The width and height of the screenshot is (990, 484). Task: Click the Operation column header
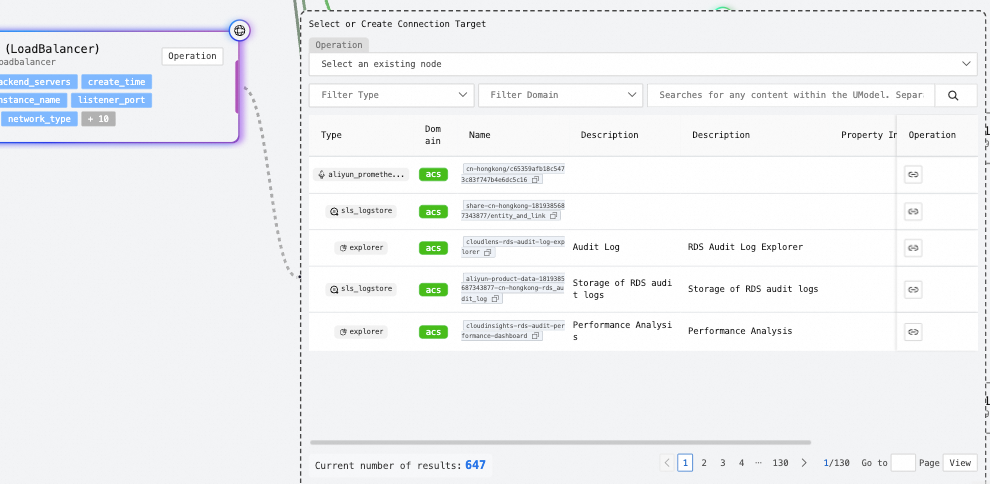932,135
